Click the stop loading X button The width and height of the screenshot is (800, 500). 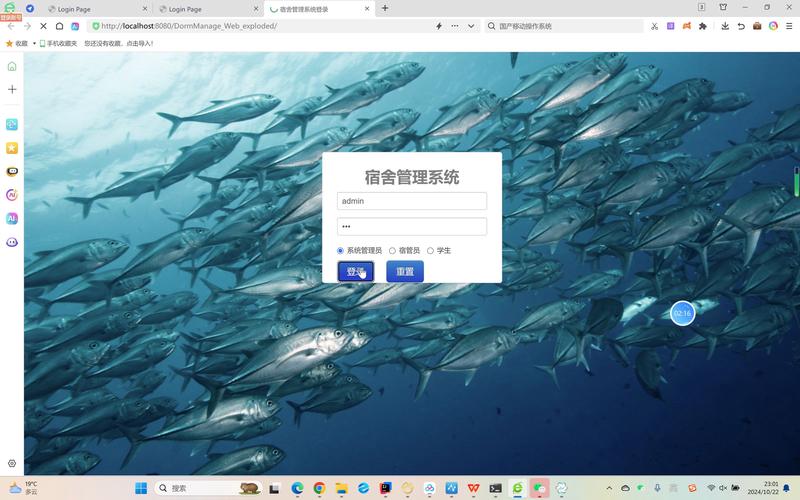coord(43,26)
